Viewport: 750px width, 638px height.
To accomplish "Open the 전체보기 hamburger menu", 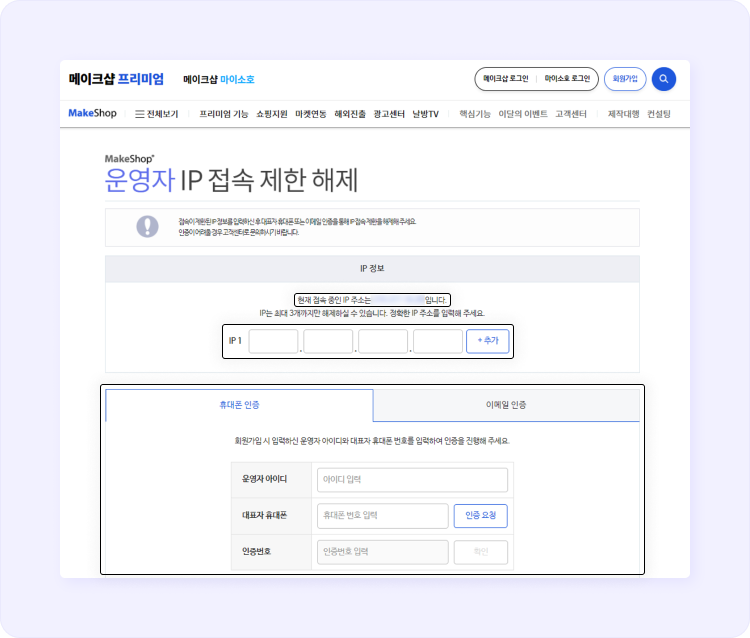I will point(156,114).
